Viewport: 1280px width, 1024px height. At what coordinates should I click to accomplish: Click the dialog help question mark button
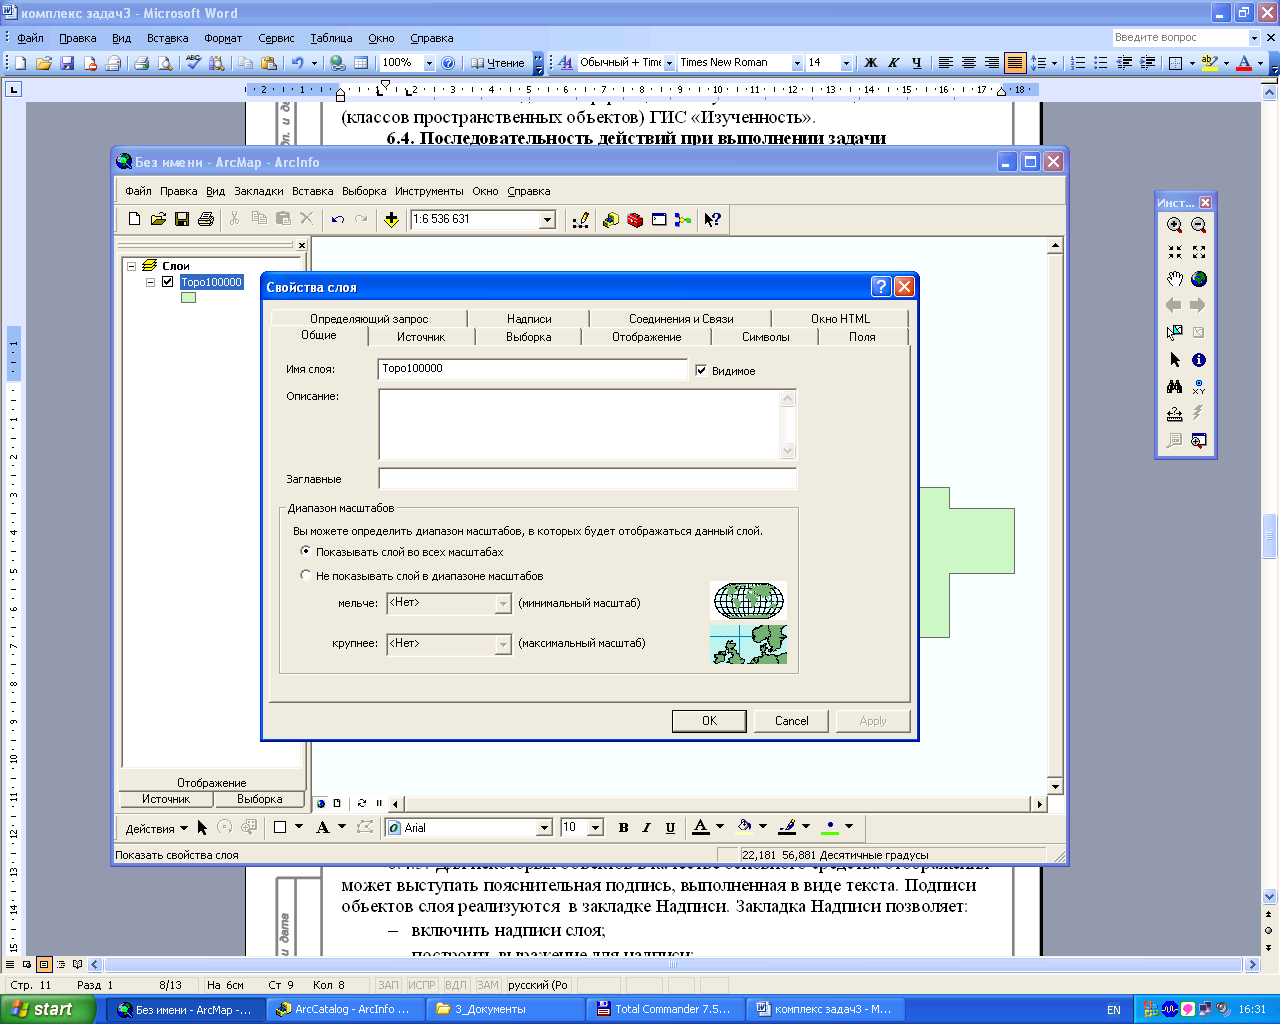881,287
